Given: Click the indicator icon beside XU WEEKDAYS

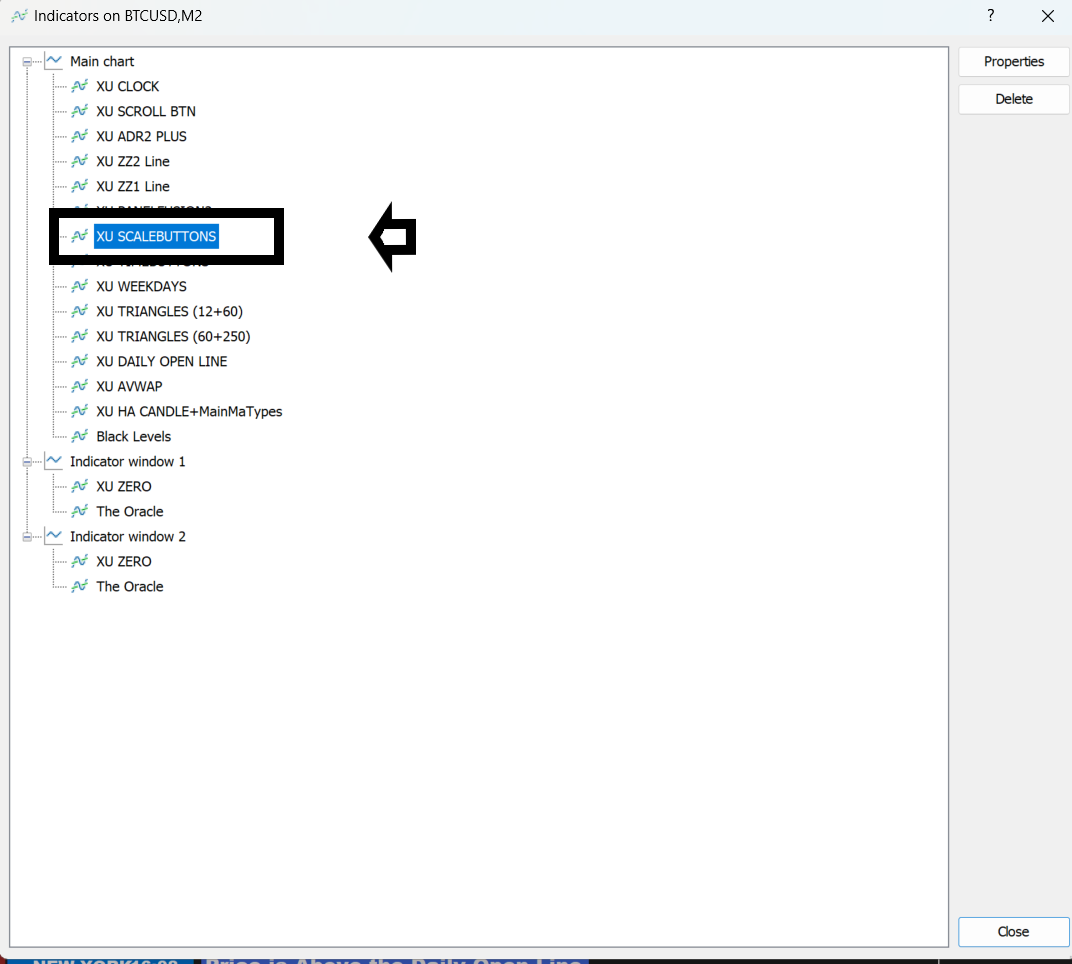Looking at the screenshot, I should coord(79,286).
